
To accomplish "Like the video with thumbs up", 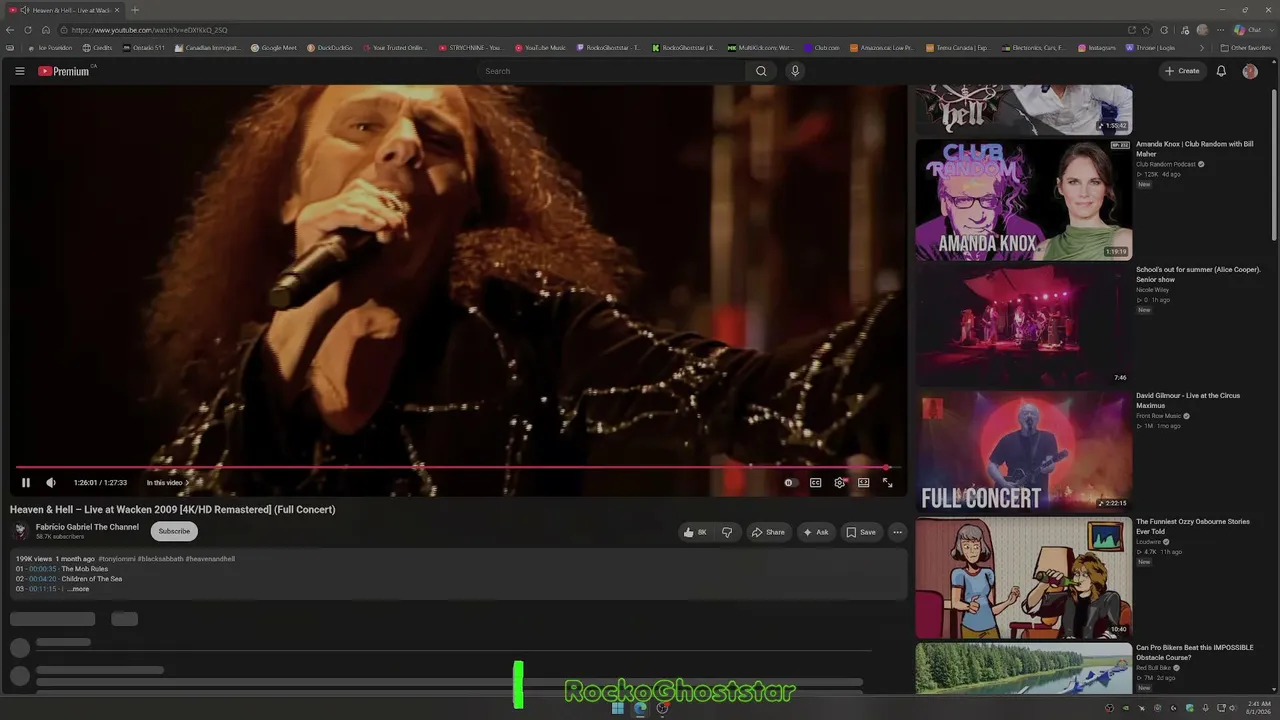I will (695, 532).
